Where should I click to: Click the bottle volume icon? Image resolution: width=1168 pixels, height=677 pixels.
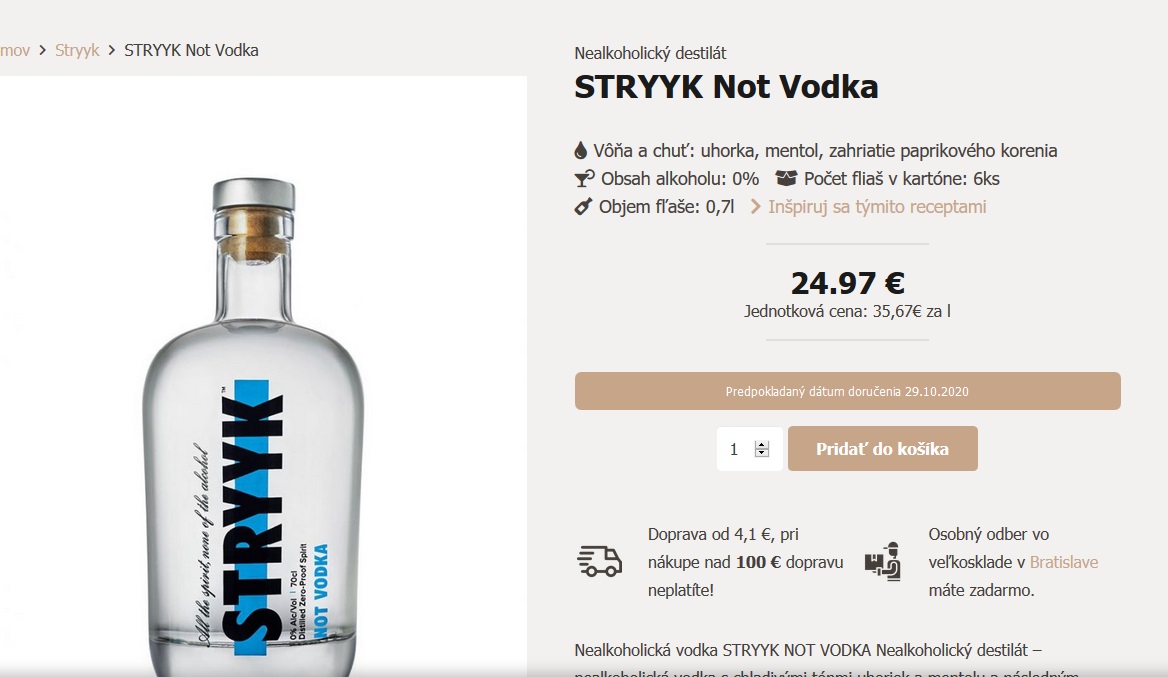click(584, 207)
